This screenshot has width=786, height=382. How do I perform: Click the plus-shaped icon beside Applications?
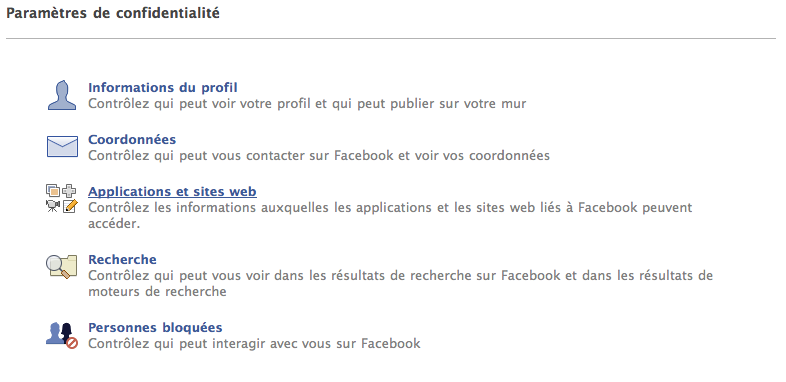click(69, 190)
